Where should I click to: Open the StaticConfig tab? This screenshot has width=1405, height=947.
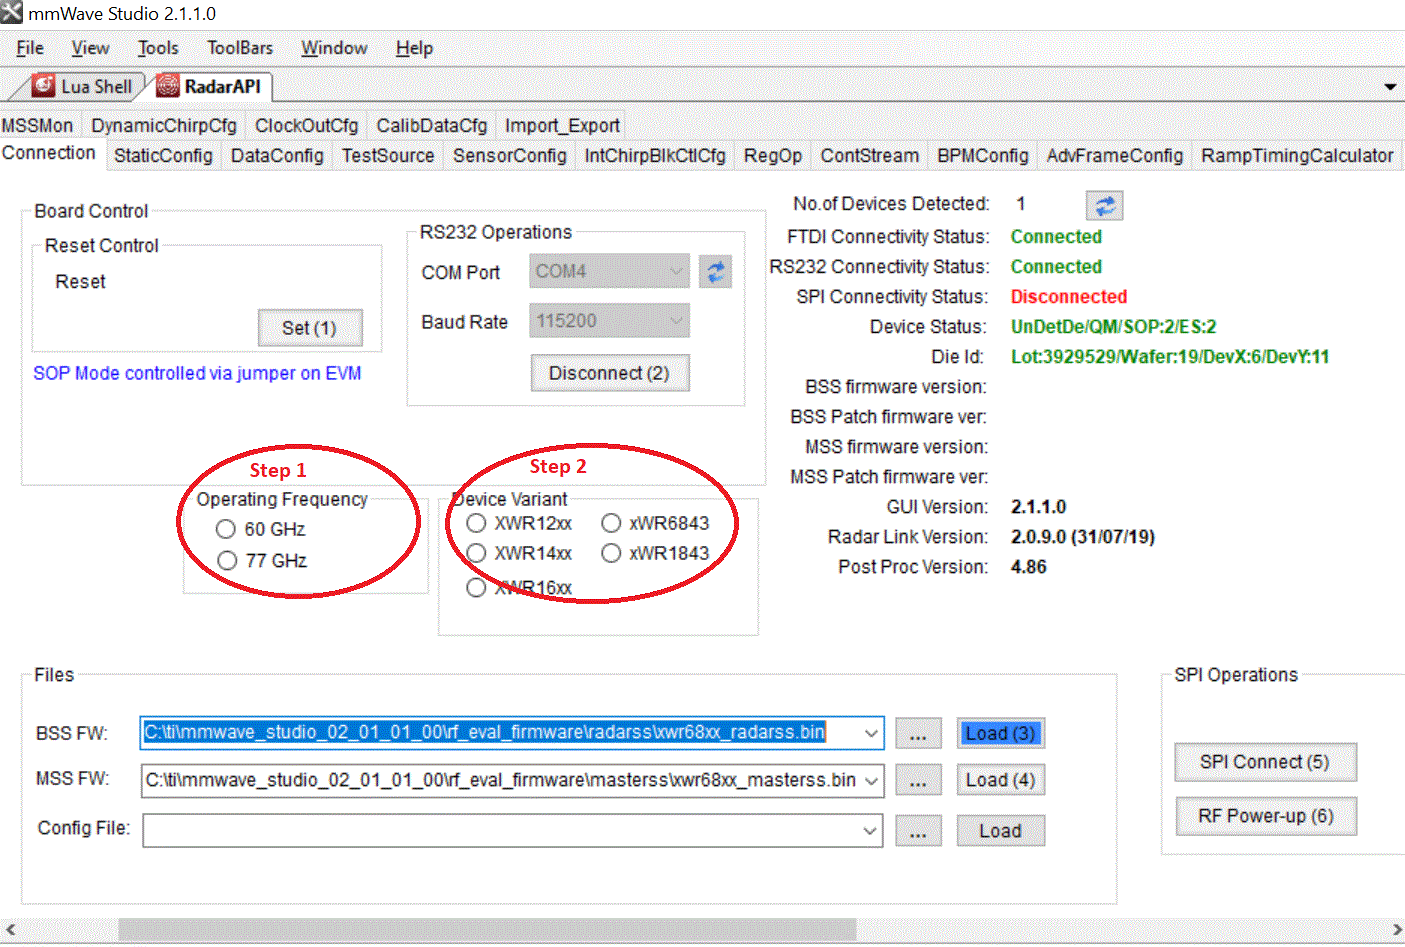click(163, 156)
